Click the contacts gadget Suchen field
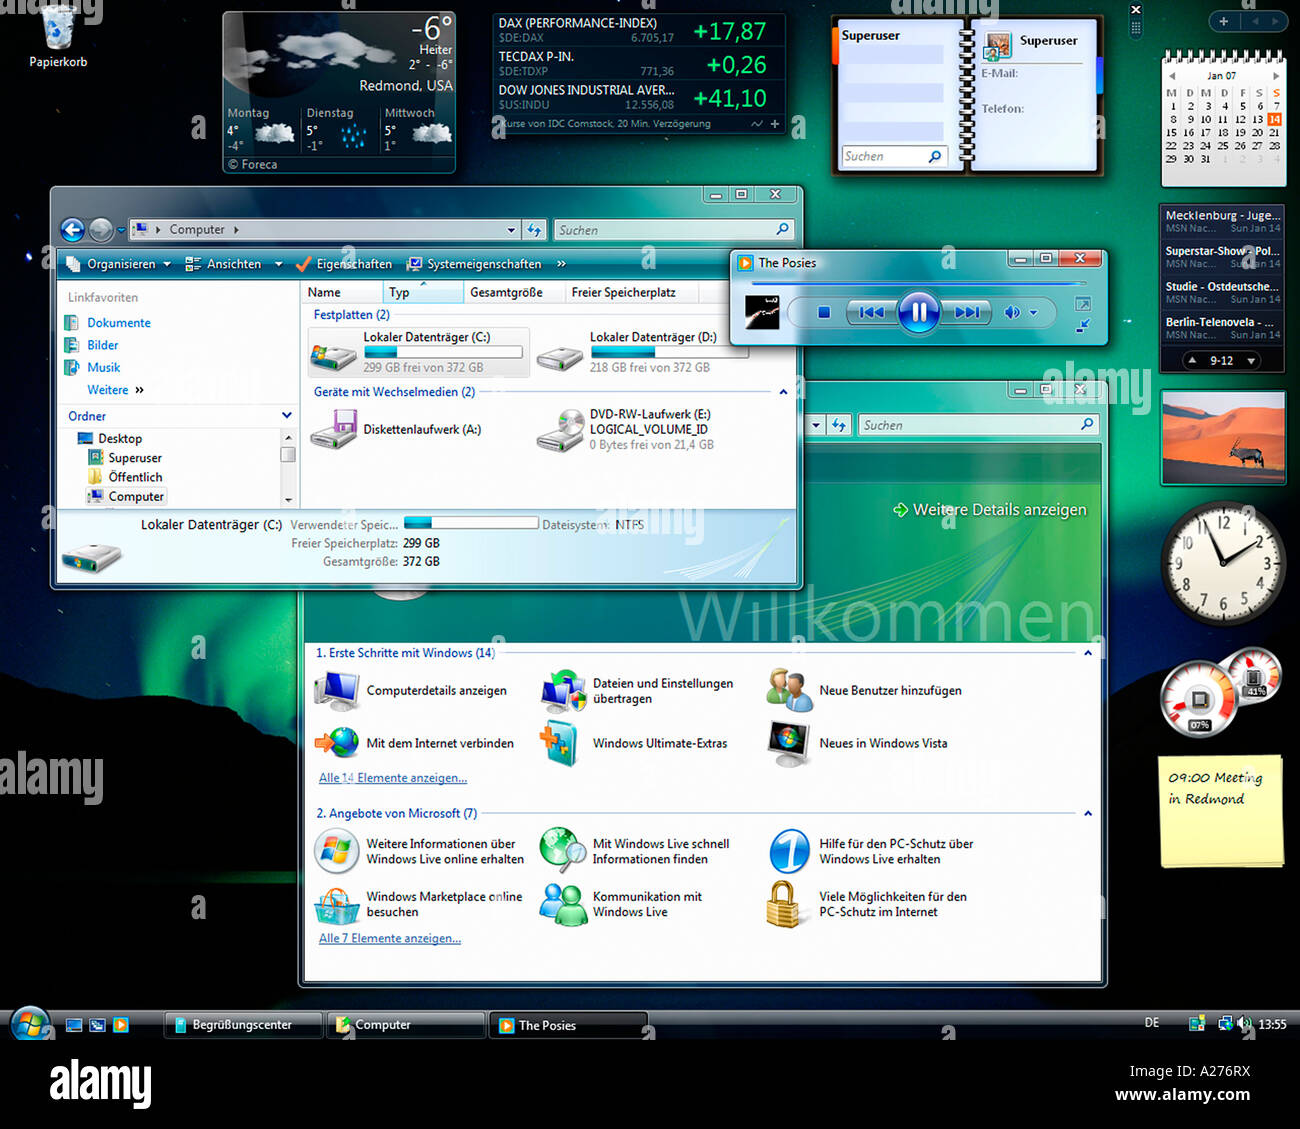 coord(893,156)
